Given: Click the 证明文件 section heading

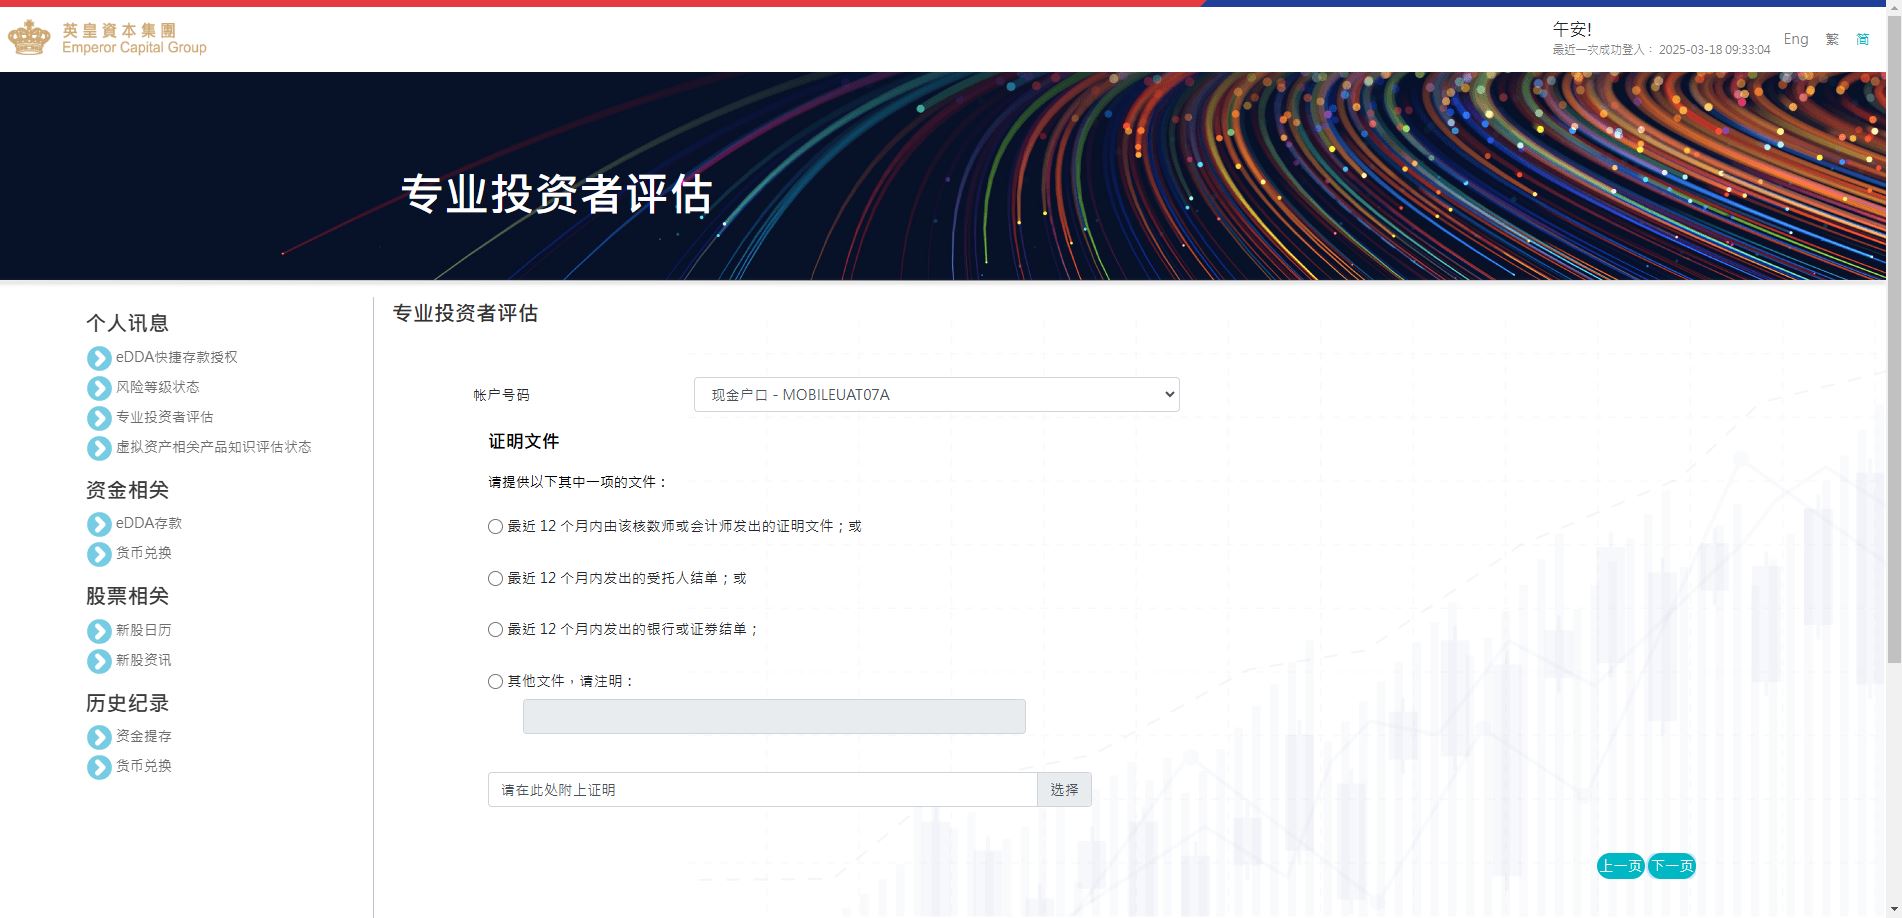Looking at the screenshot, I should (x=524, y=441).
